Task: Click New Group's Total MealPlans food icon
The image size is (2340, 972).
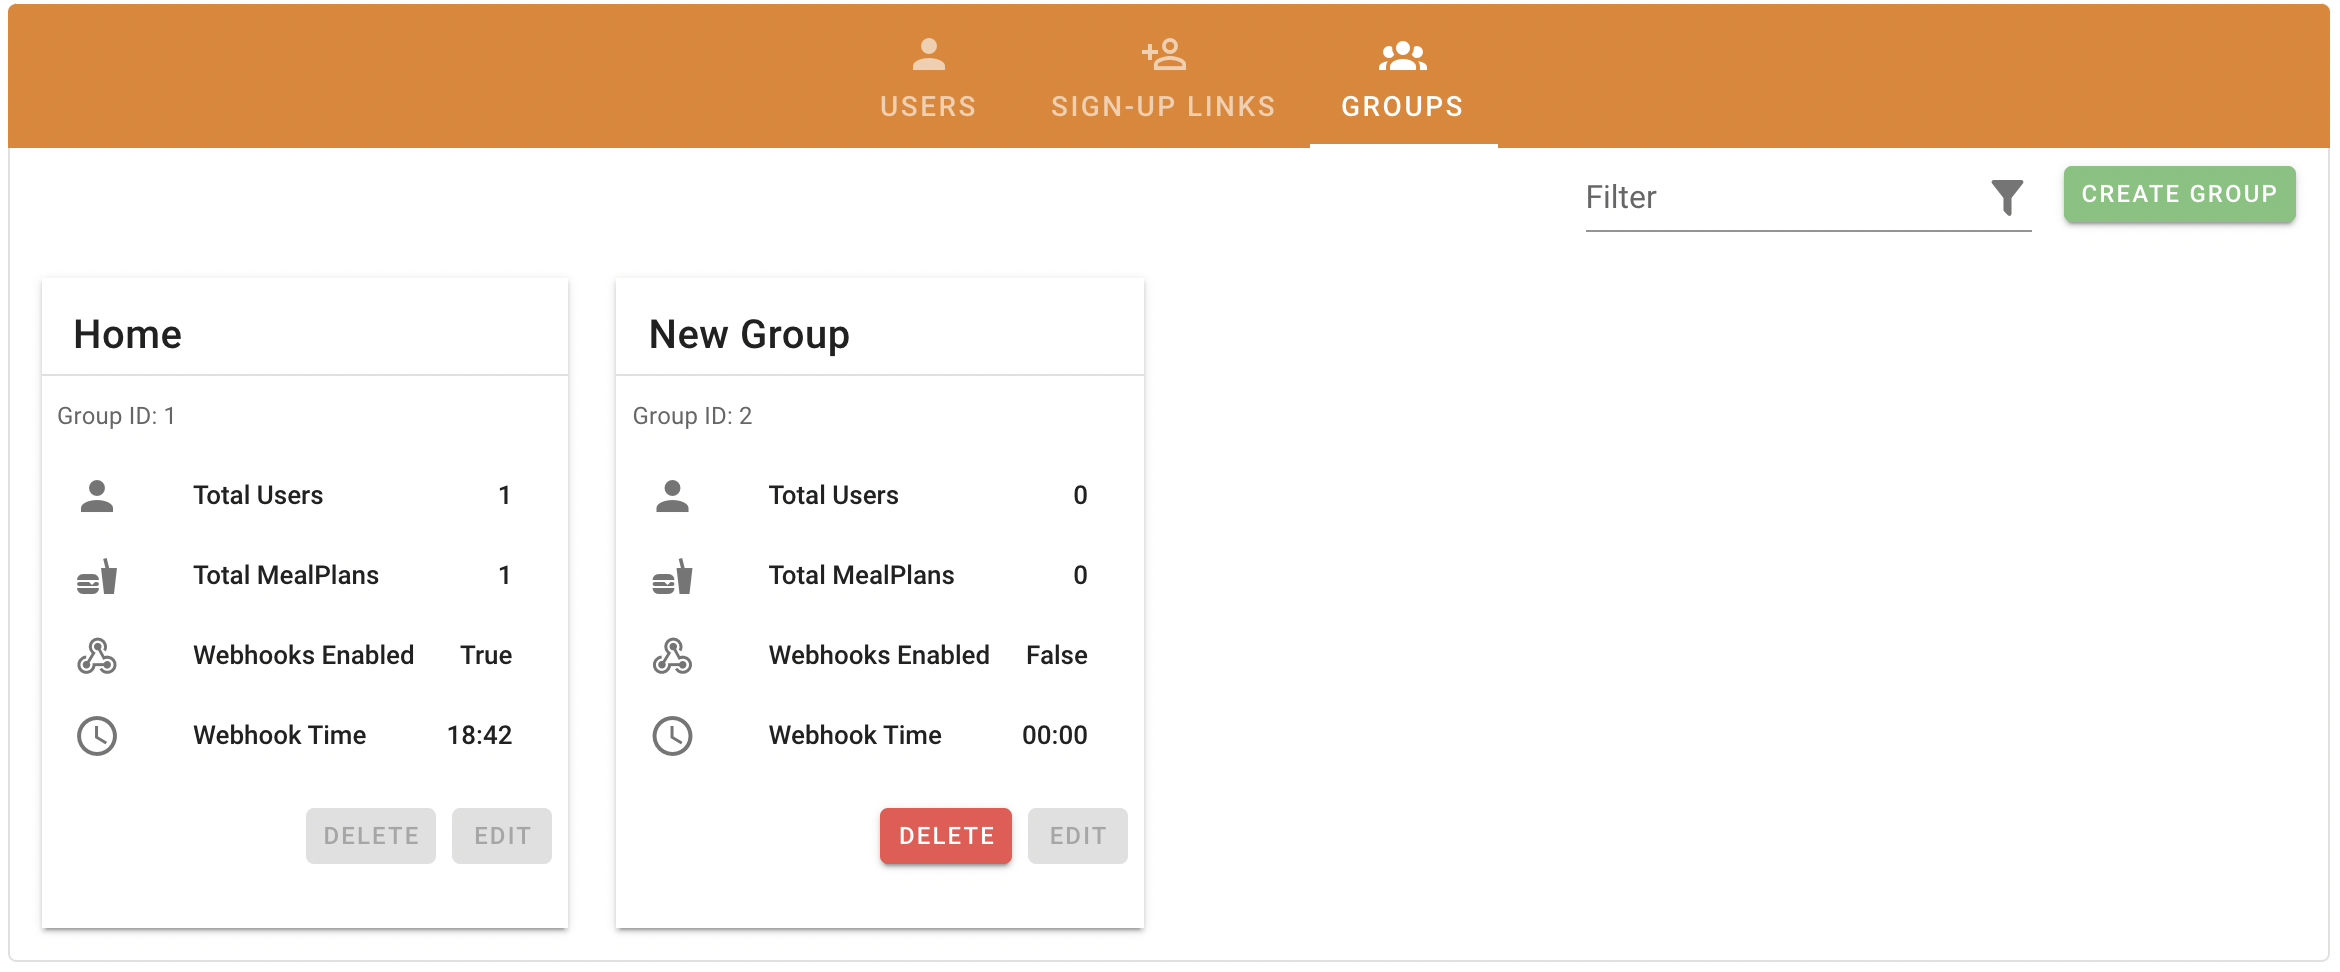Action: (672, 576)
